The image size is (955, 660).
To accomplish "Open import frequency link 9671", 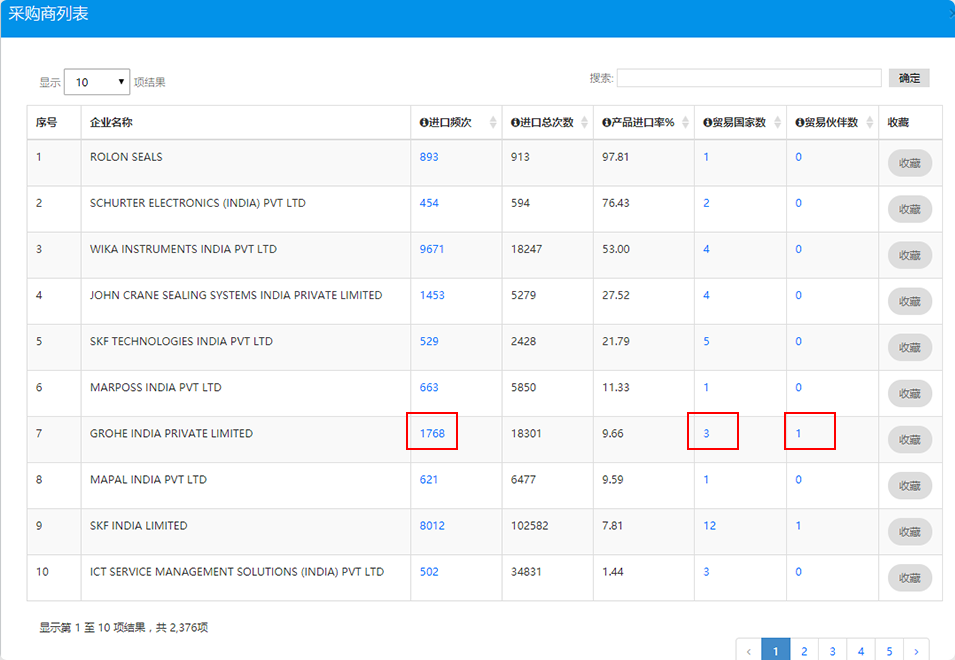I will click(x=432, y=249).
